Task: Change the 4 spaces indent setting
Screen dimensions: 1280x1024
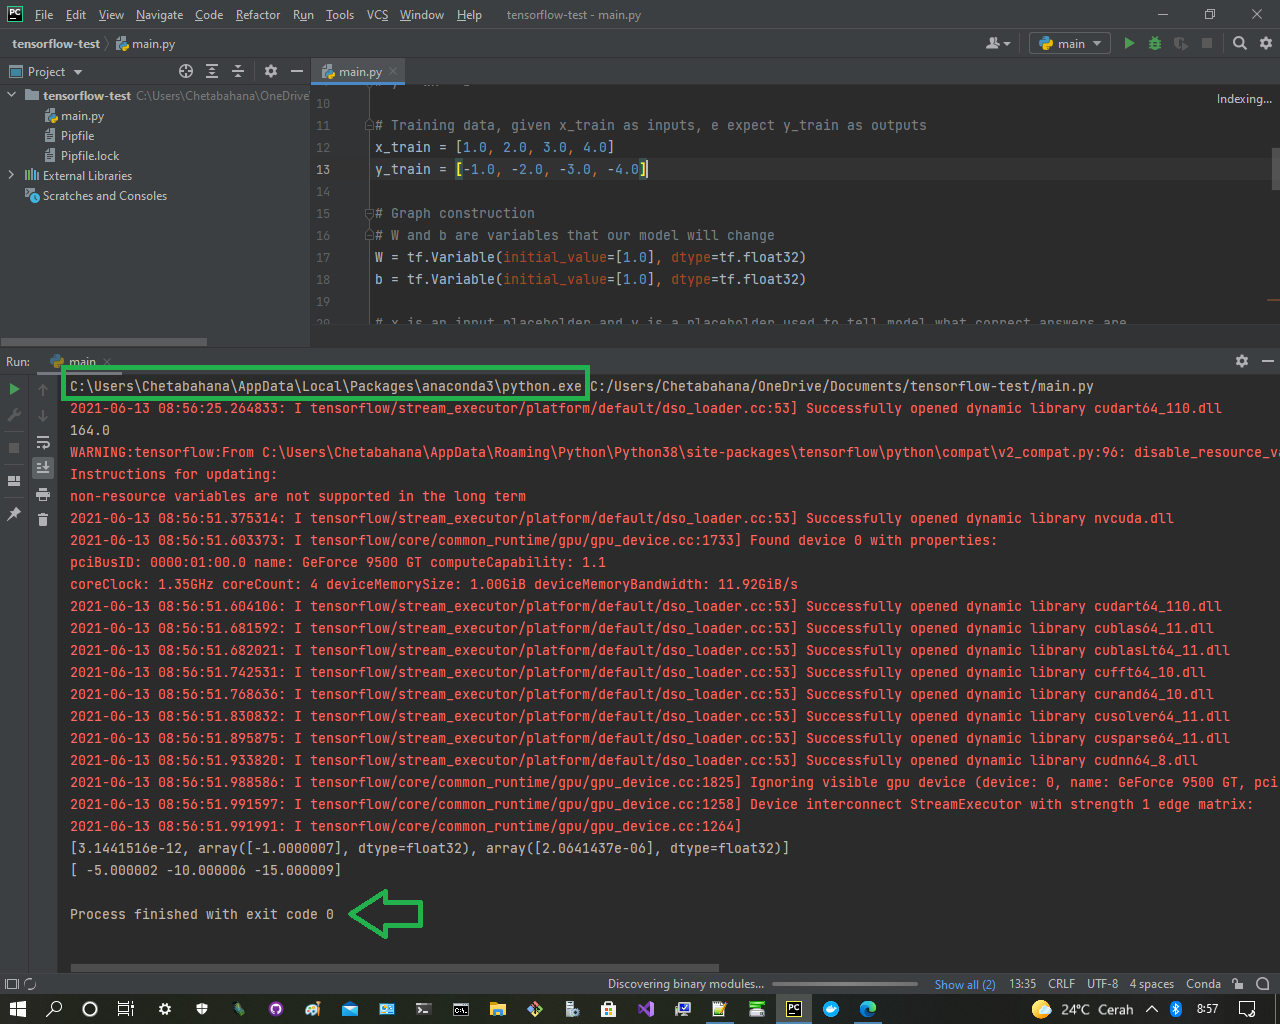Action: (x=1152, y=984)
